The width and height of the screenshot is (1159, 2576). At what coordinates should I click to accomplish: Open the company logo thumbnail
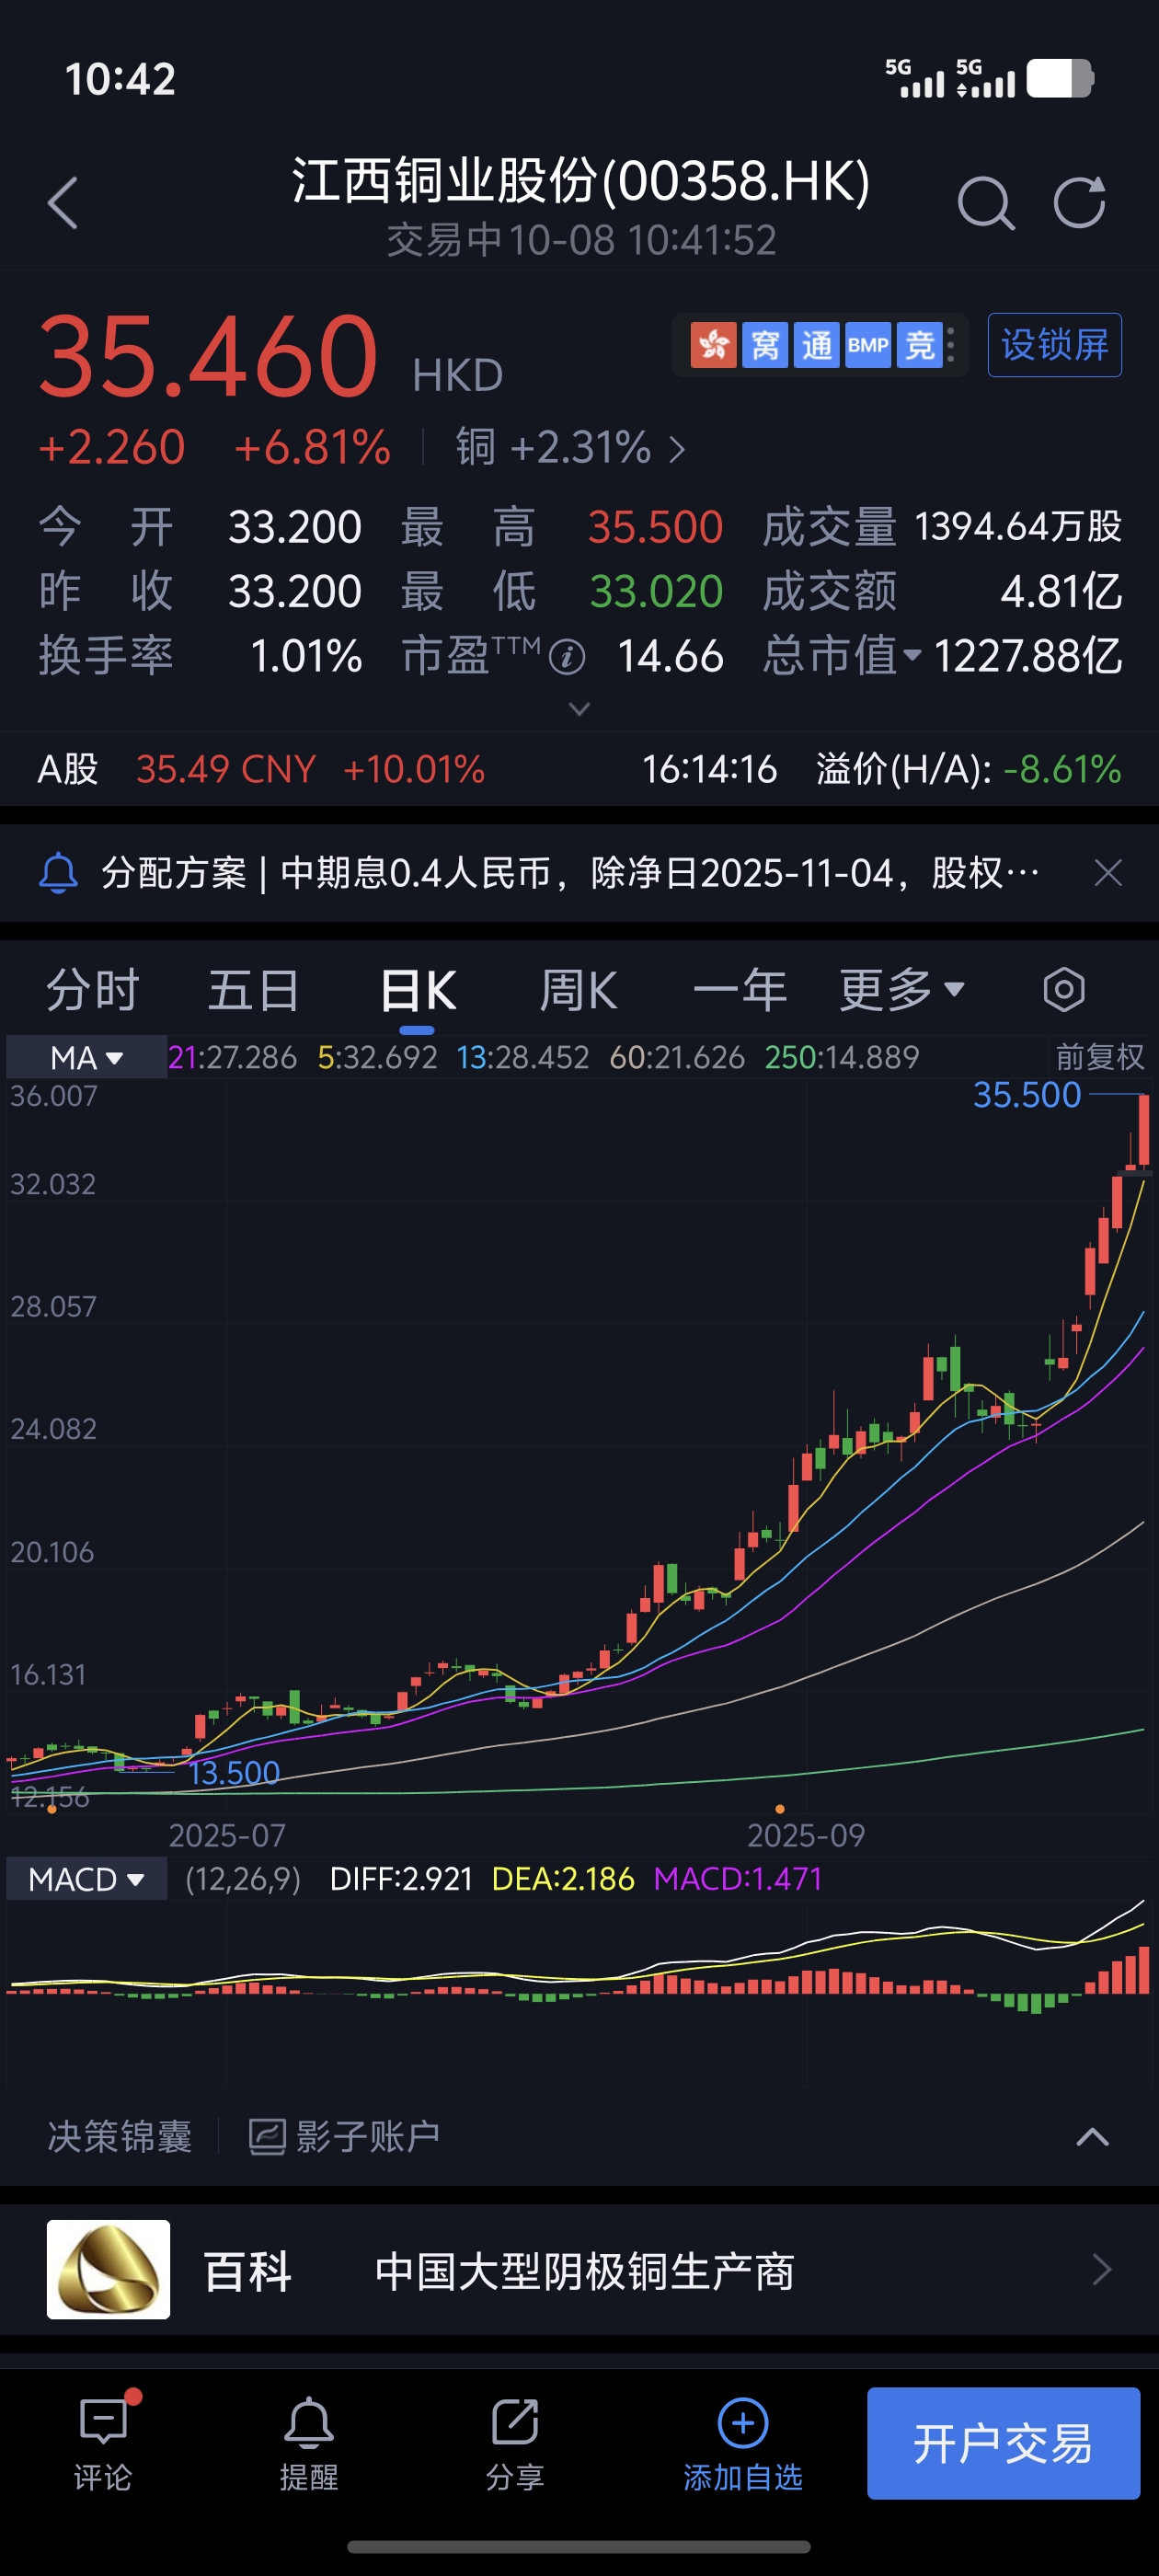click(108, 2269)
